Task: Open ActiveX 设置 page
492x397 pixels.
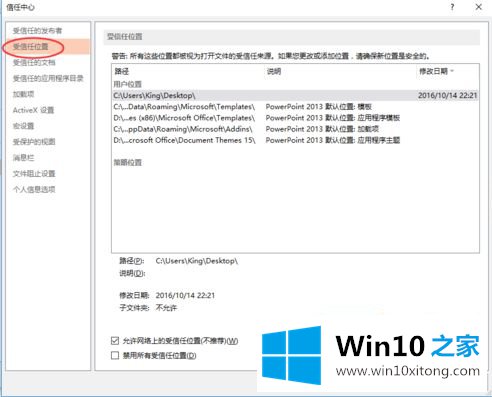Action: (33, 110)
